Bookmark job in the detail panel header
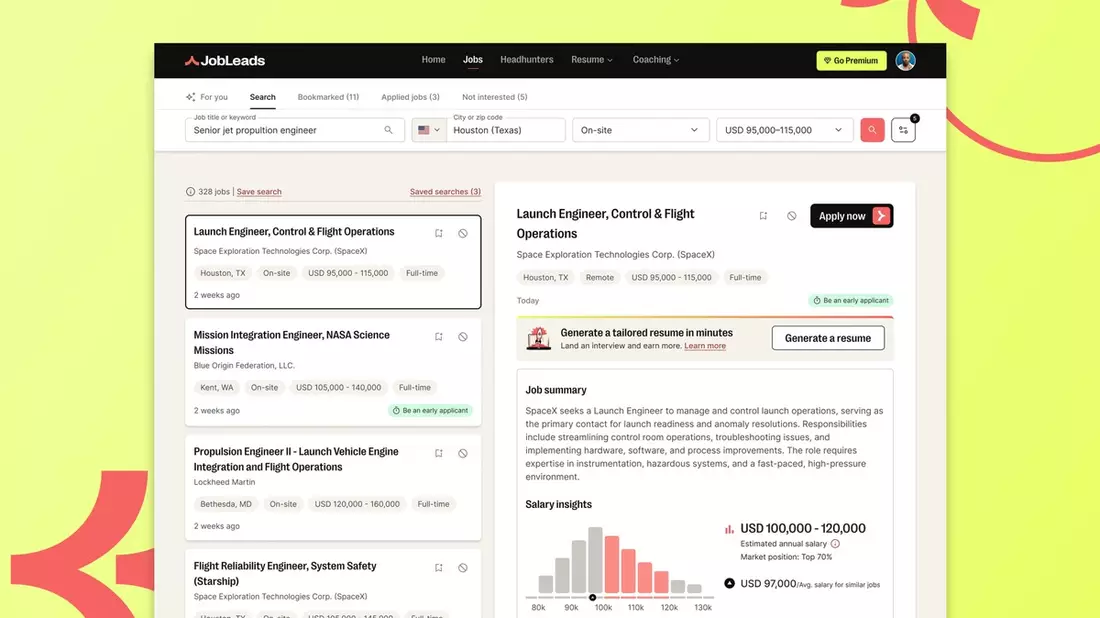Image resolution: width=1100 pixels, height=618 pixels. click(x=763, y=216)
